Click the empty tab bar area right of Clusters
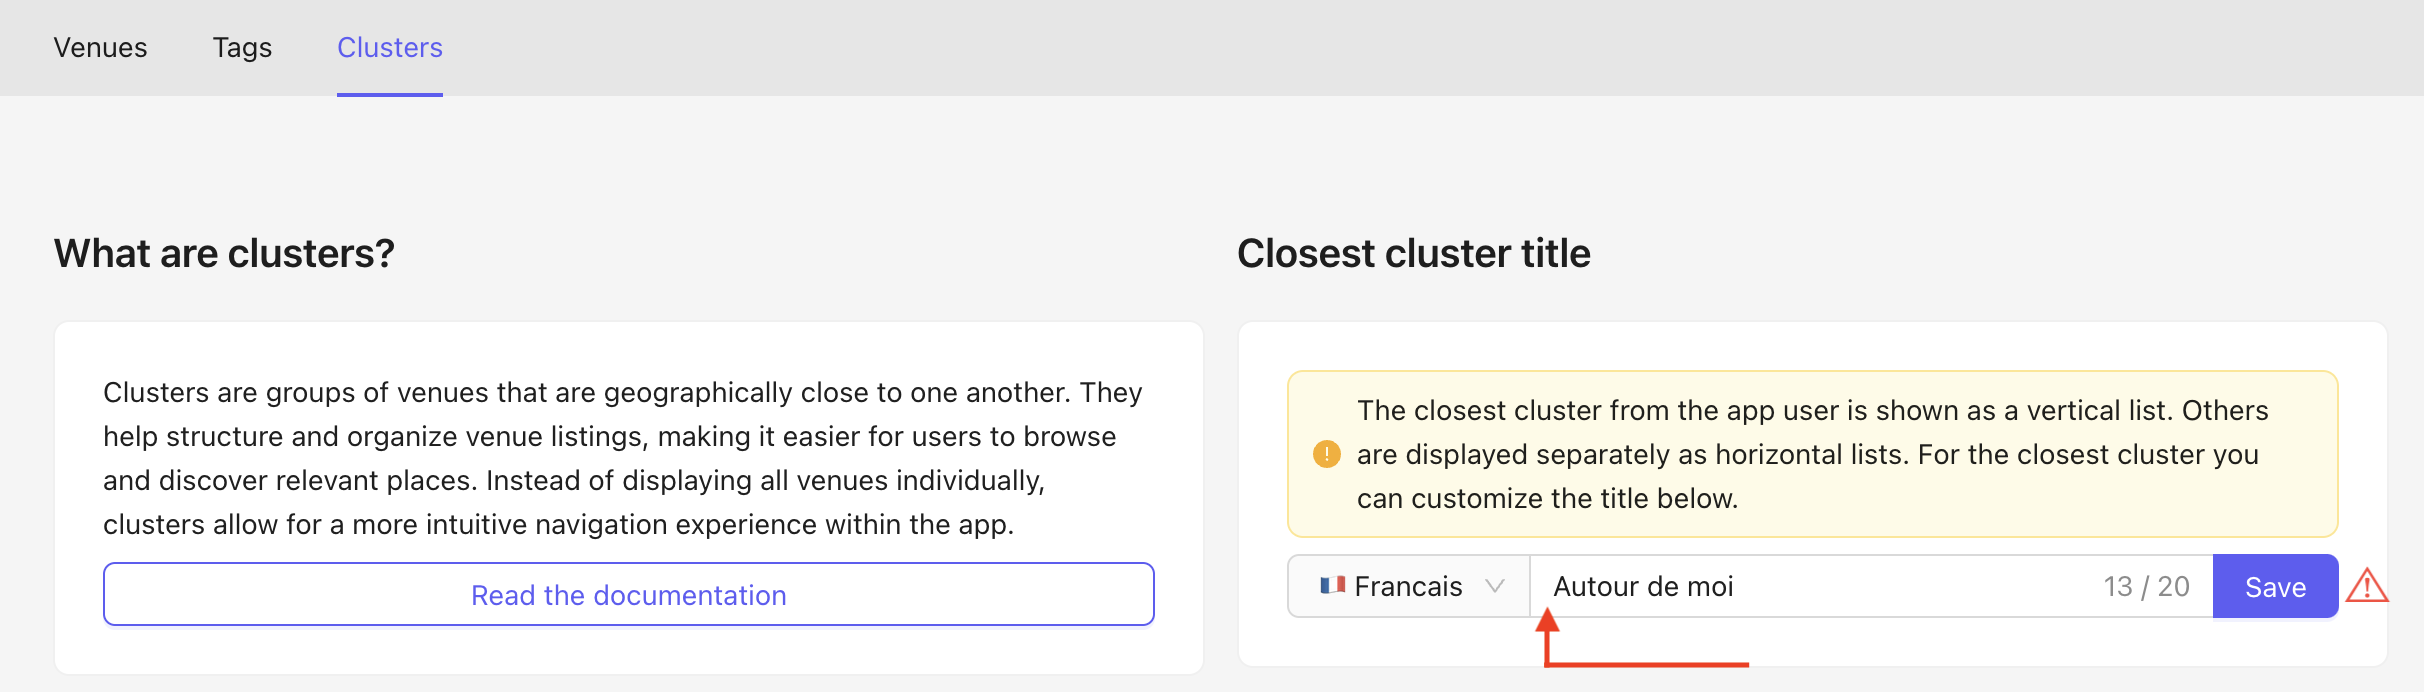This screenshot has width=2424, height=692. pyautogui.click(x=1400, y=48)
